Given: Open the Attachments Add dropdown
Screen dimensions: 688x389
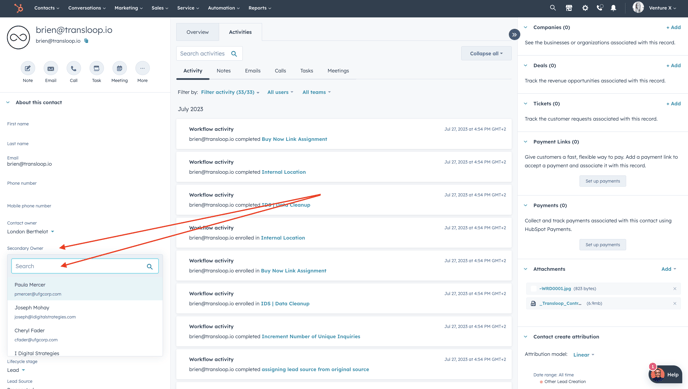Looking at the screenshot, I should (669, 269).
